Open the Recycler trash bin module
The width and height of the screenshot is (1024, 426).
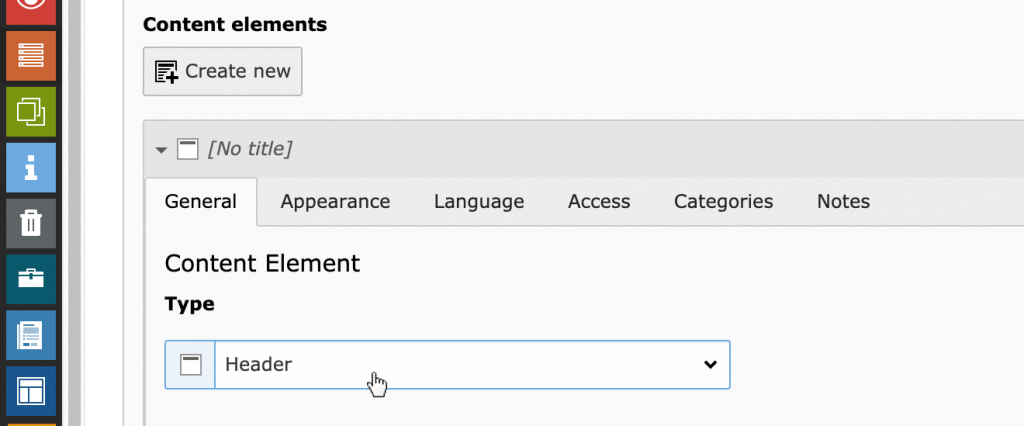pyautogui.click(x=31, y=223)
